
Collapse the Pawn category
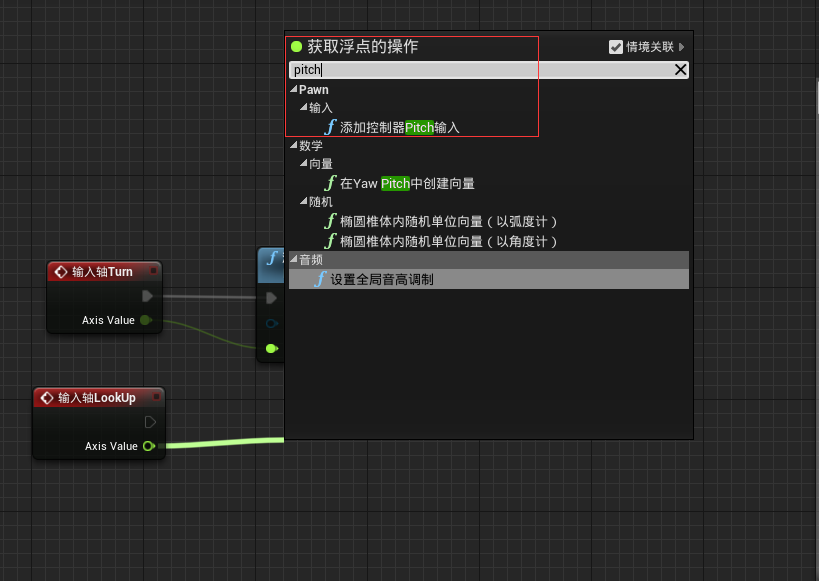pos(294,89)
